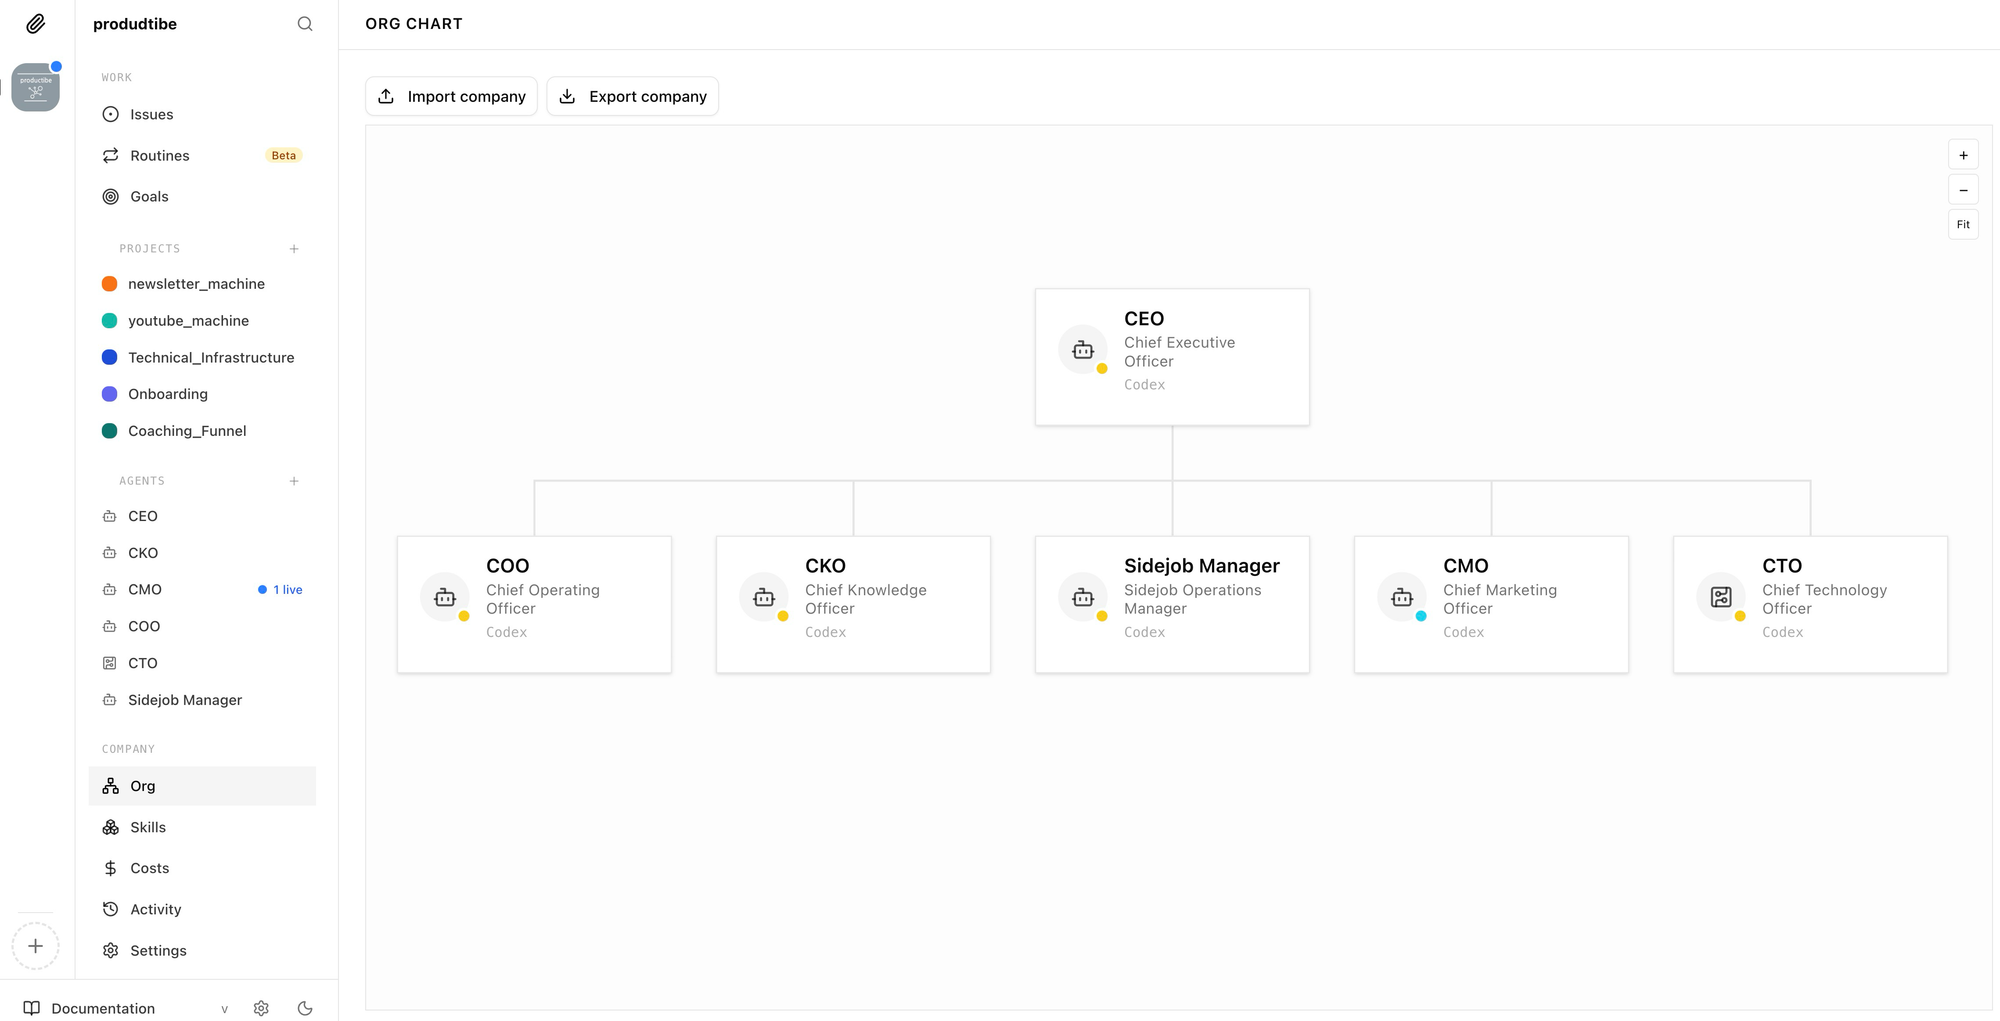
Task: Open the Routines menu item
Action: click(160, 156)
